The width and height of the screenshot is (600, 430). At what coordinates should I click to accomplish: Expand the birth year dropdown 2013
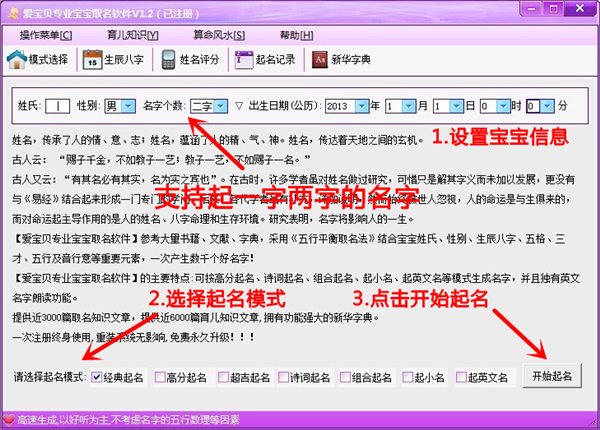tap(362, 106)
